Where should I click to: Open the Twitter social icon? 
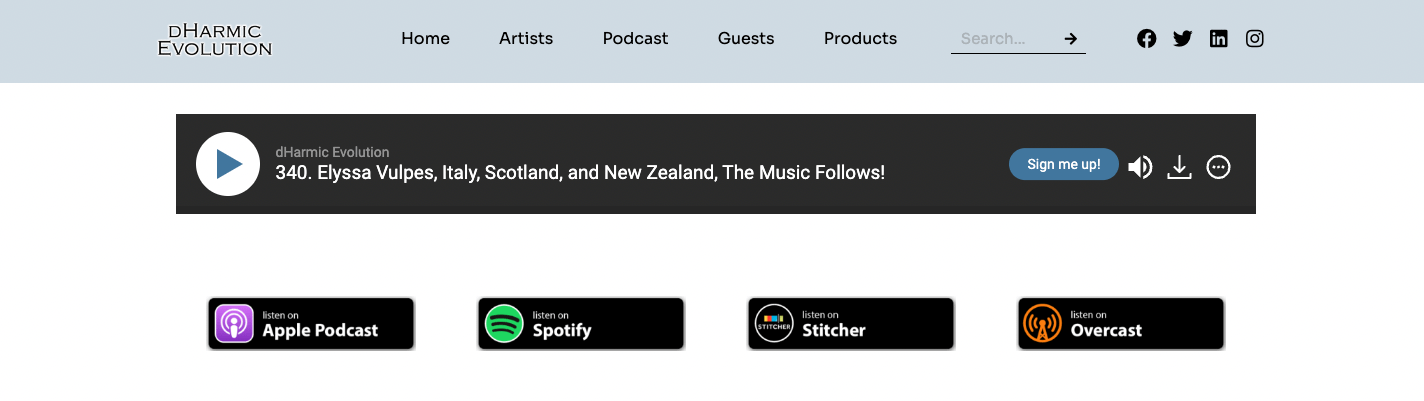point(1183,39)
